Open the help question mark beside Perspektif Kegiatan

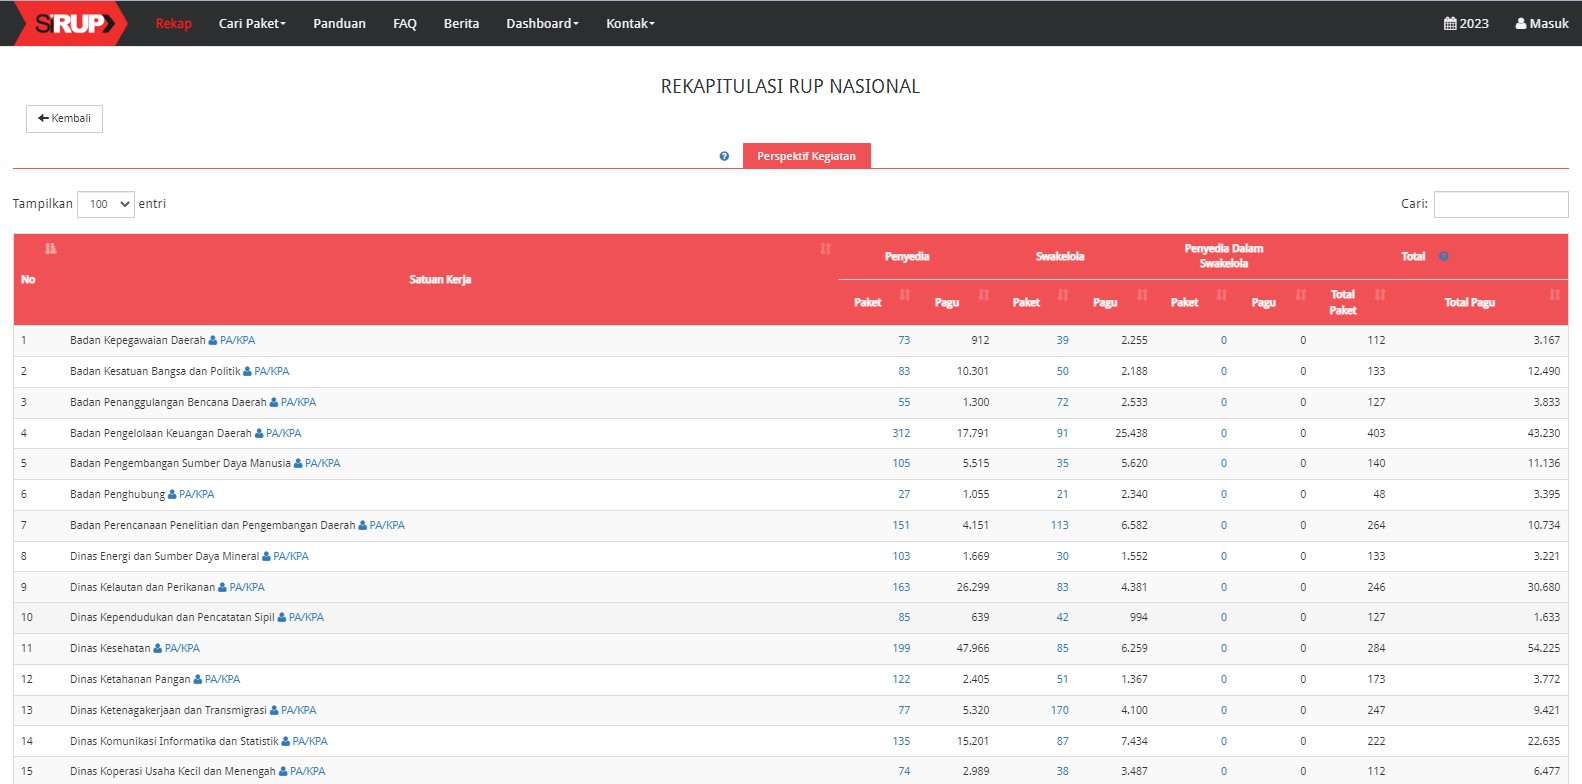click(724, 156)
